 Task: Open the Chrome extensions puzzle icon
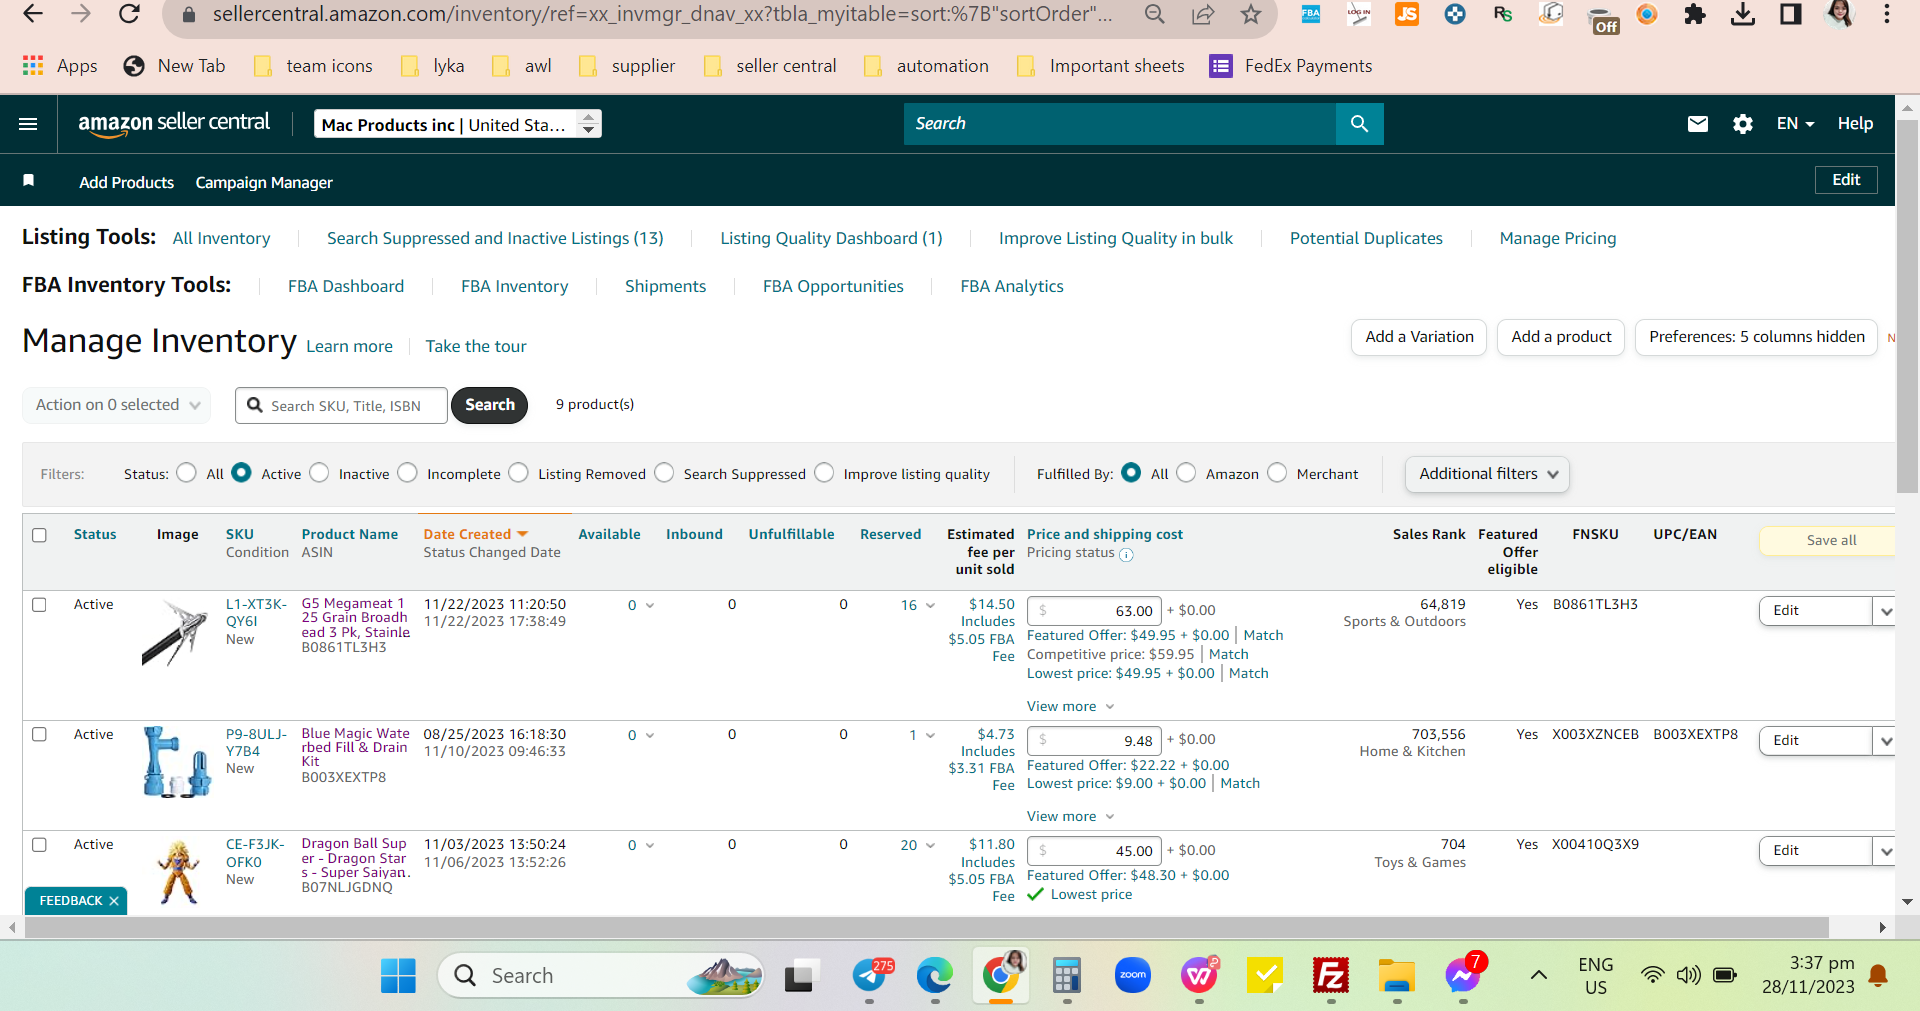click(1694, 14)
